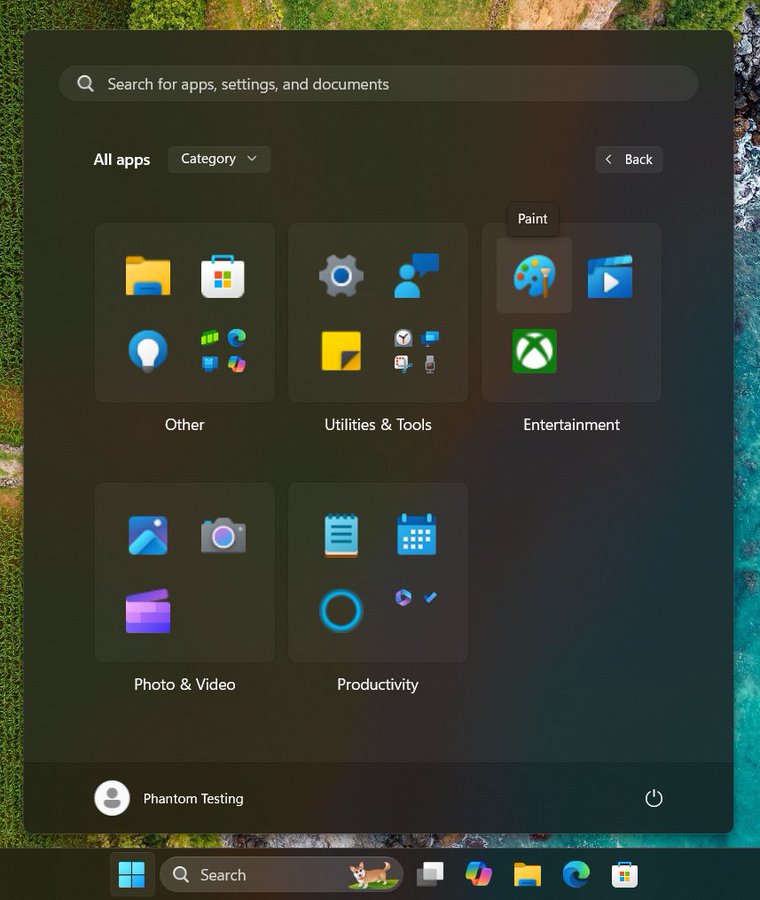Click the user avatar picture
The width and height of the screenshot is (760, 900).
tap(112, 798)
